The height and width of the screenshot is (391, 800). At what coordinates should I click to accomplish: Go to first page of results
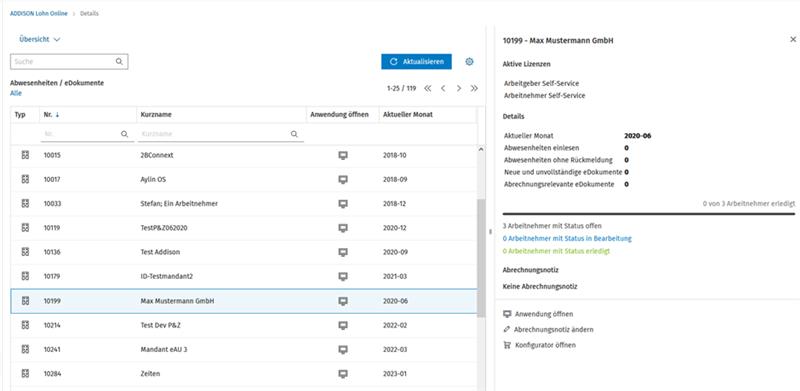(x=428, y=88)
